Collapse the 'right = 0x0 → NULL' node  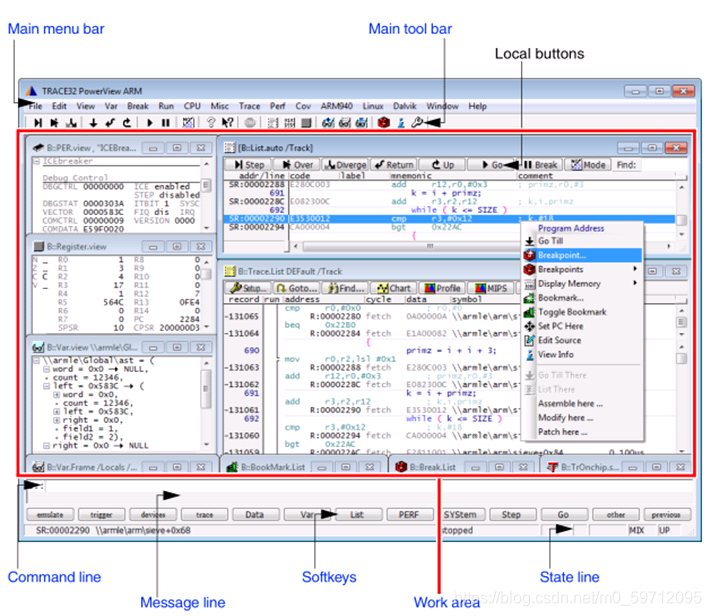(x=46, y=446)
